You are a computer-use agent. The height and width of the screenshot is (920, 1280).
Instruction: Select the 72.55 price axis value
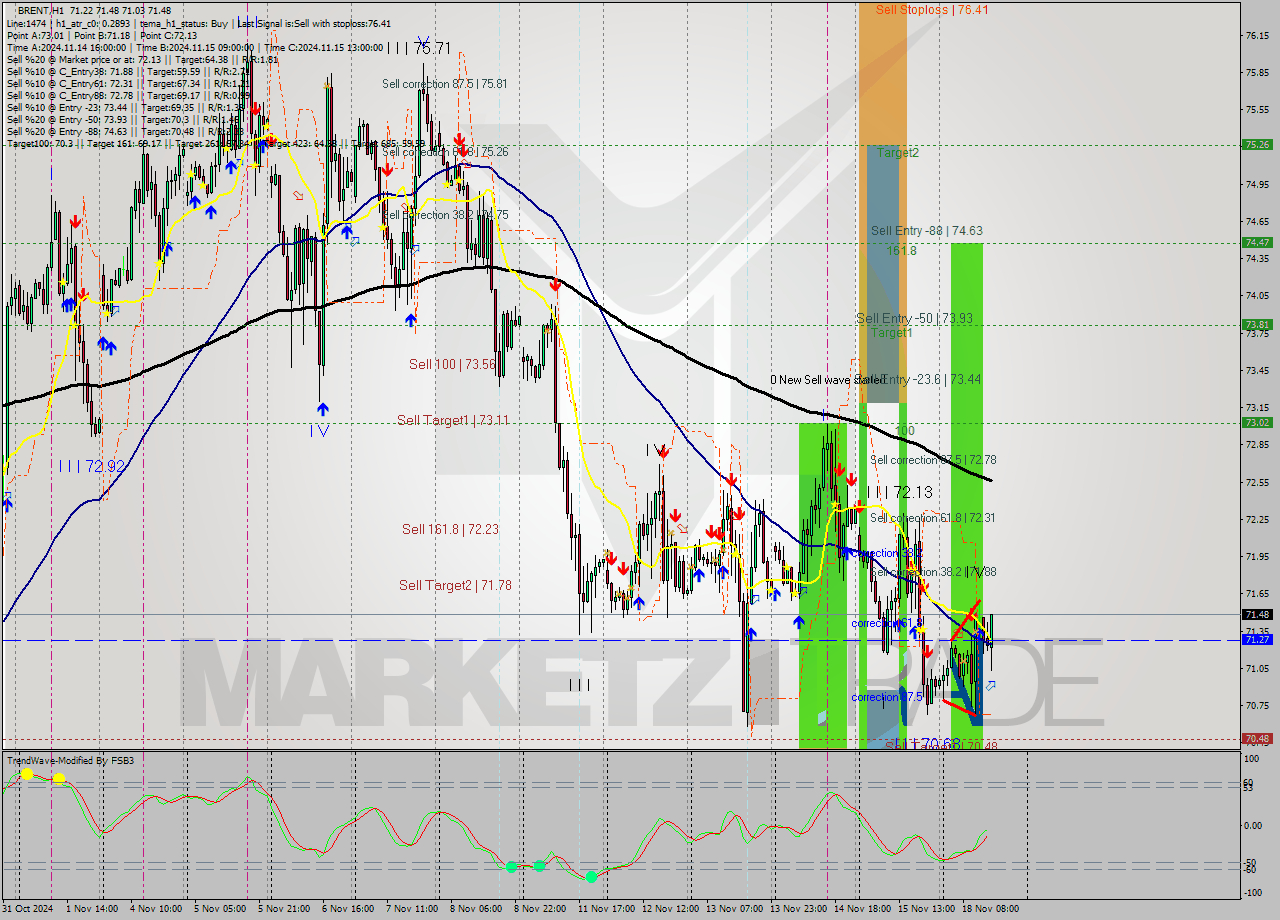[1257, 482]
